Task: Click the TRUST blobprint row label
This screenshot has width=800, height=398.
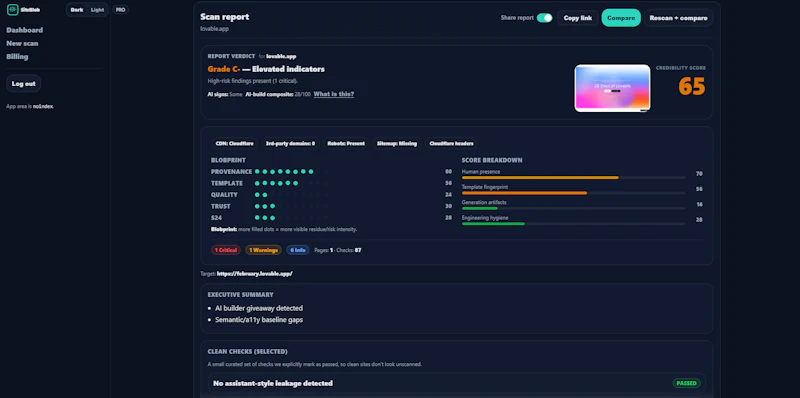Action: point(221,206)
